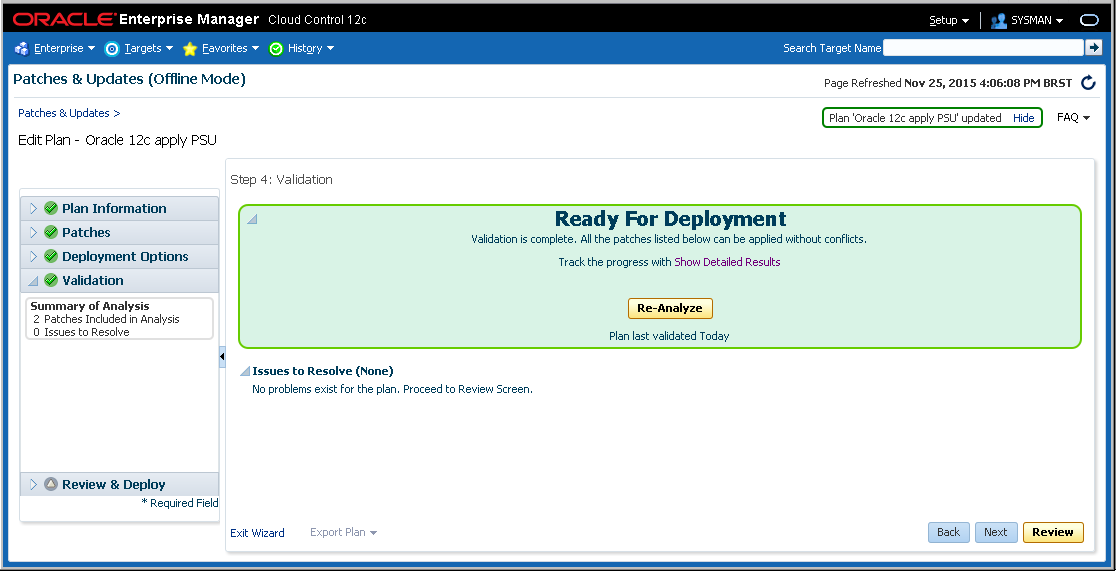Click Review & Deploy pending status icon
Viewport: 1116px width, 572px height.
(x=51, y=484)
